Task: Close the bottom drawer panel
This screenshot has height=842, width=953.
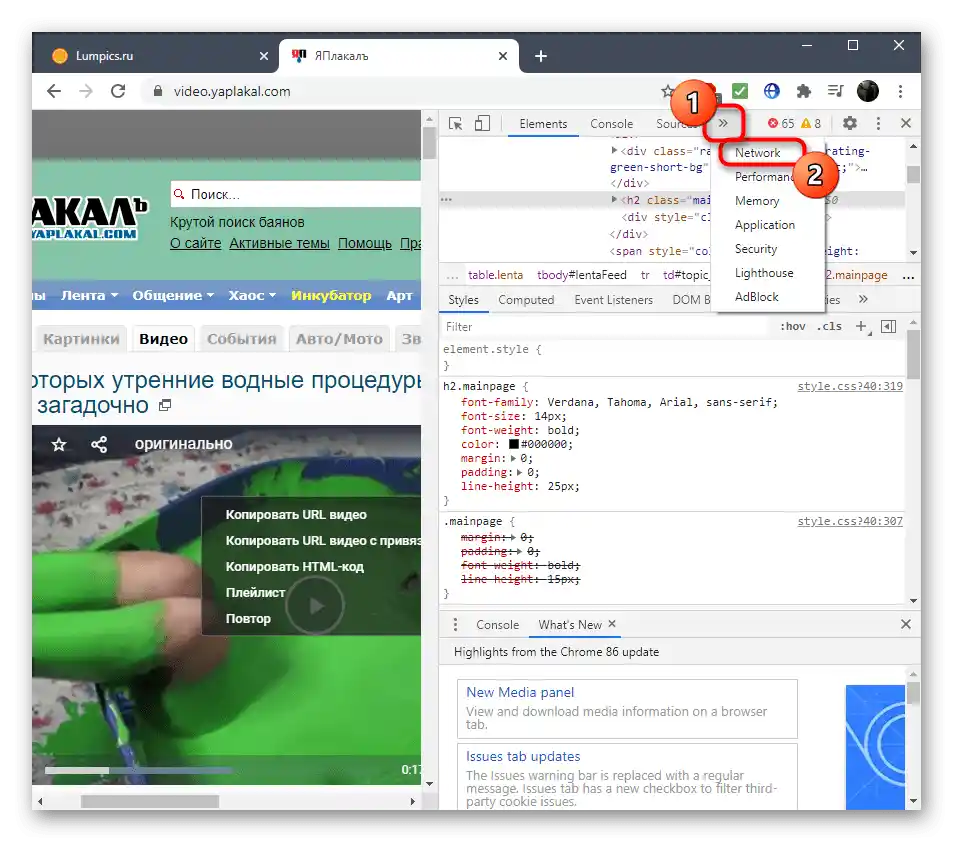Action: click(x=906, y=624)
